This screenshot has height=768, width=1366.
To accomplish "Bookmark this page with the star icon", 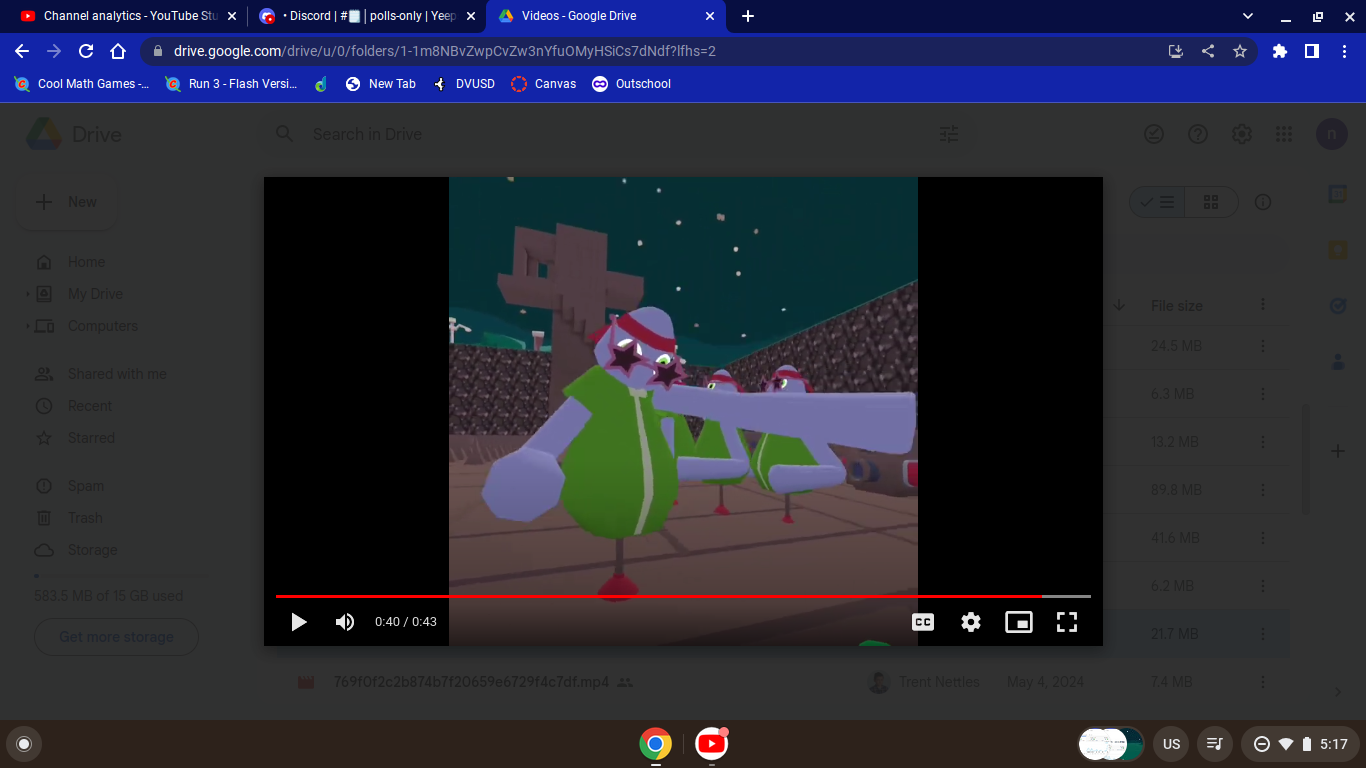I will click(x=1240, y=51).
